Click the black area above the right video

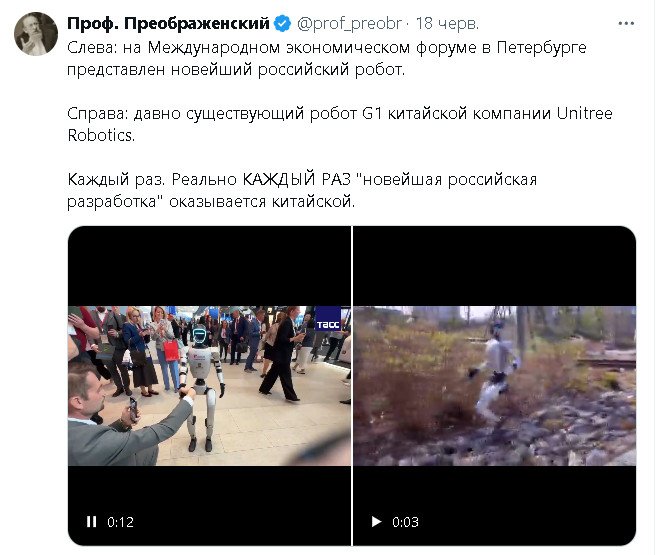495,266
